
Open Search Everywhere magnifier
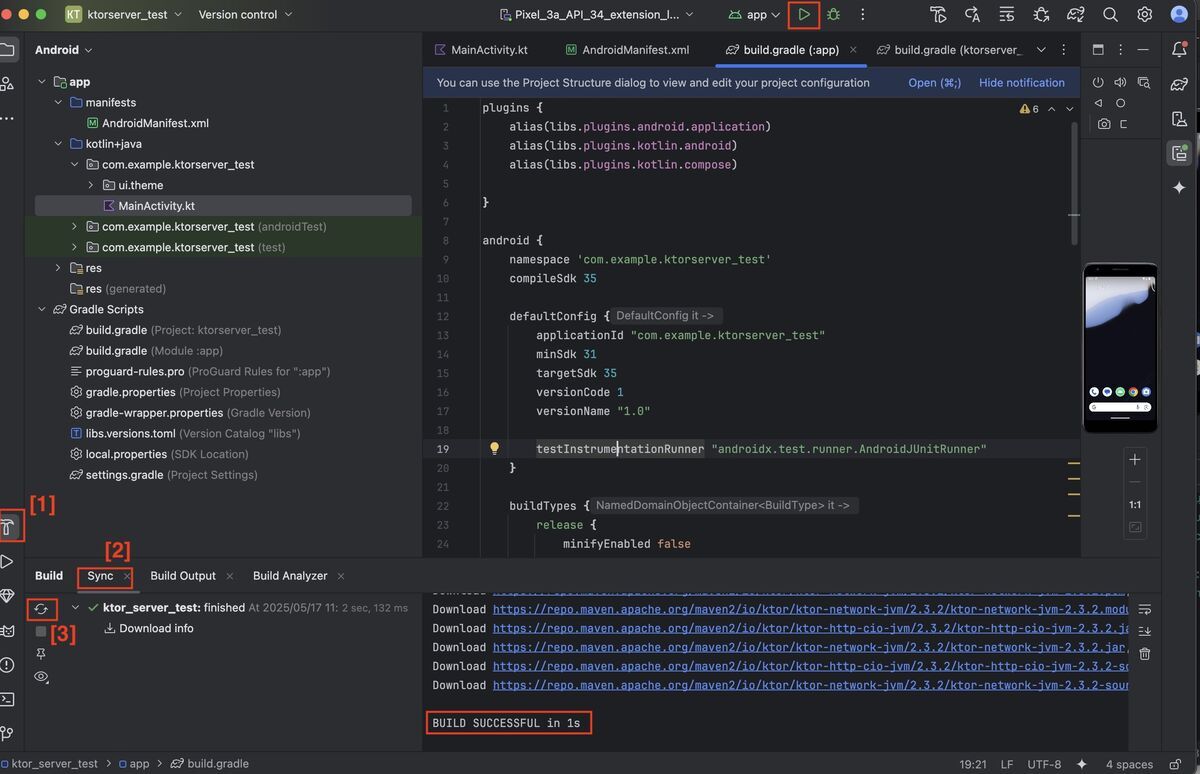pos(1110,15)
